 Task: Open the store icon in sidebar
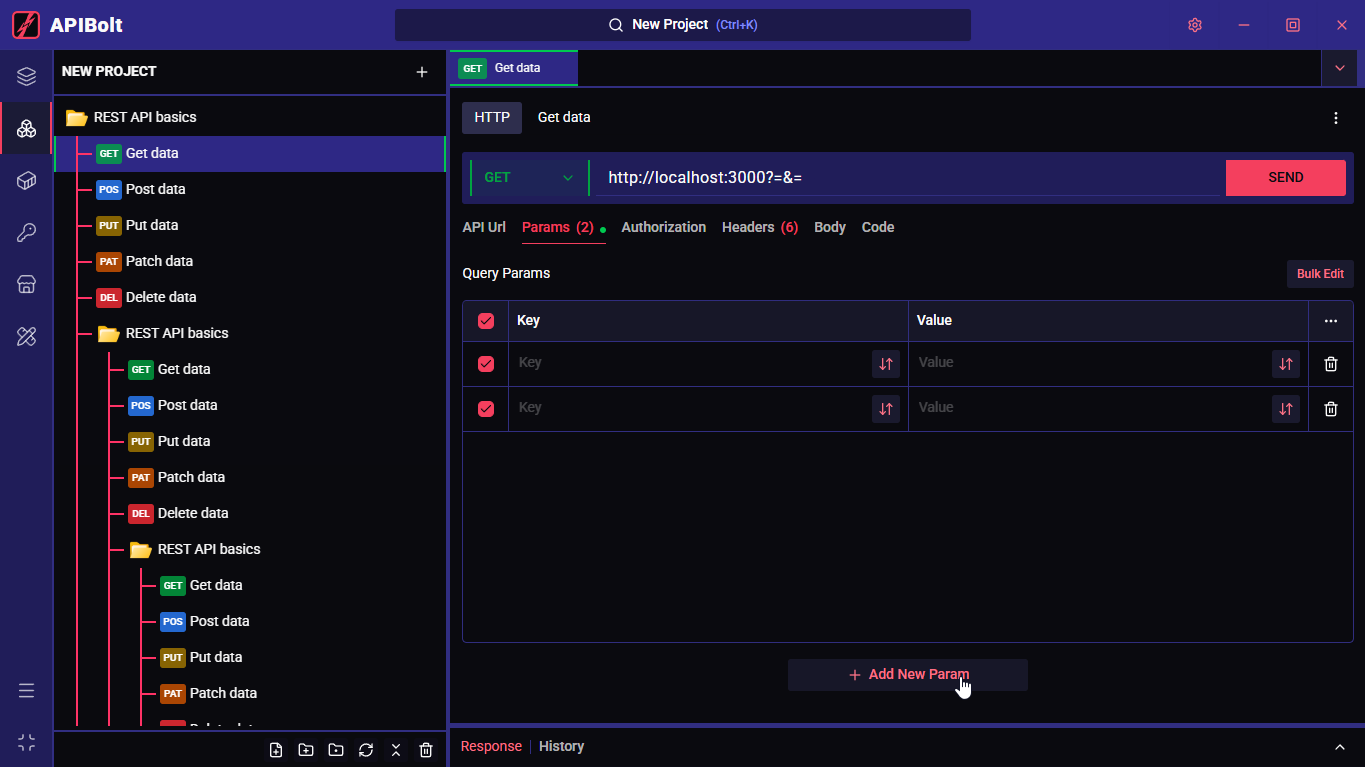[x=27, y=285]
